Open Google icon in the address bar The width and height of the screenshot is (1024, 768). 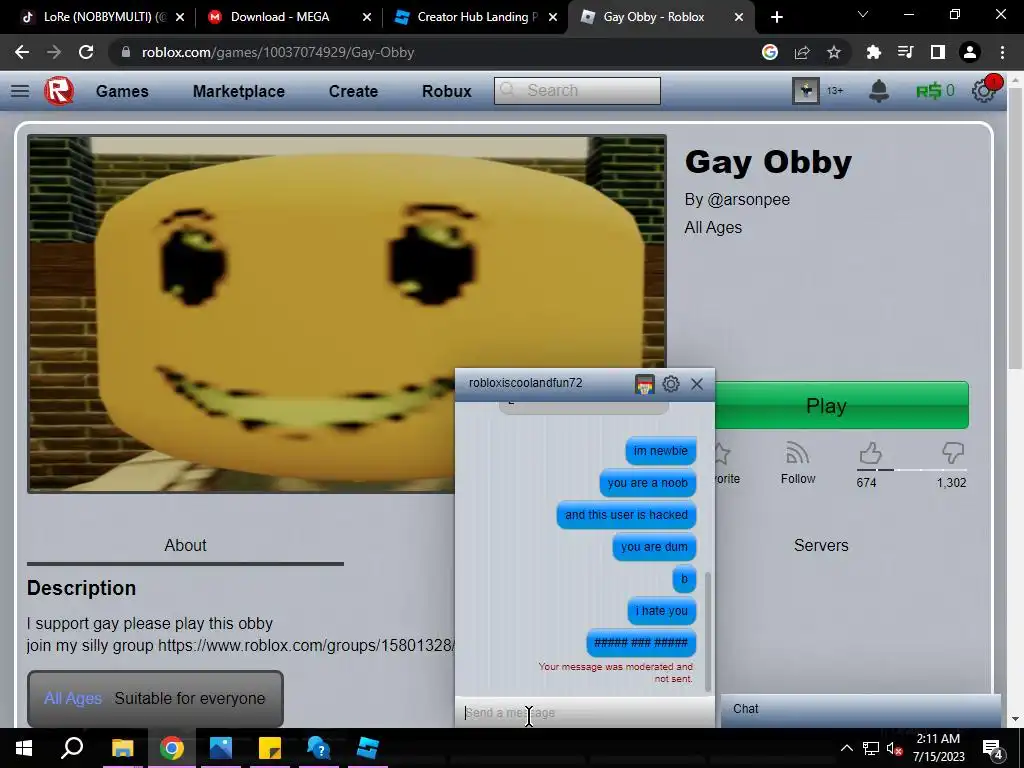[x=770, y=52]
